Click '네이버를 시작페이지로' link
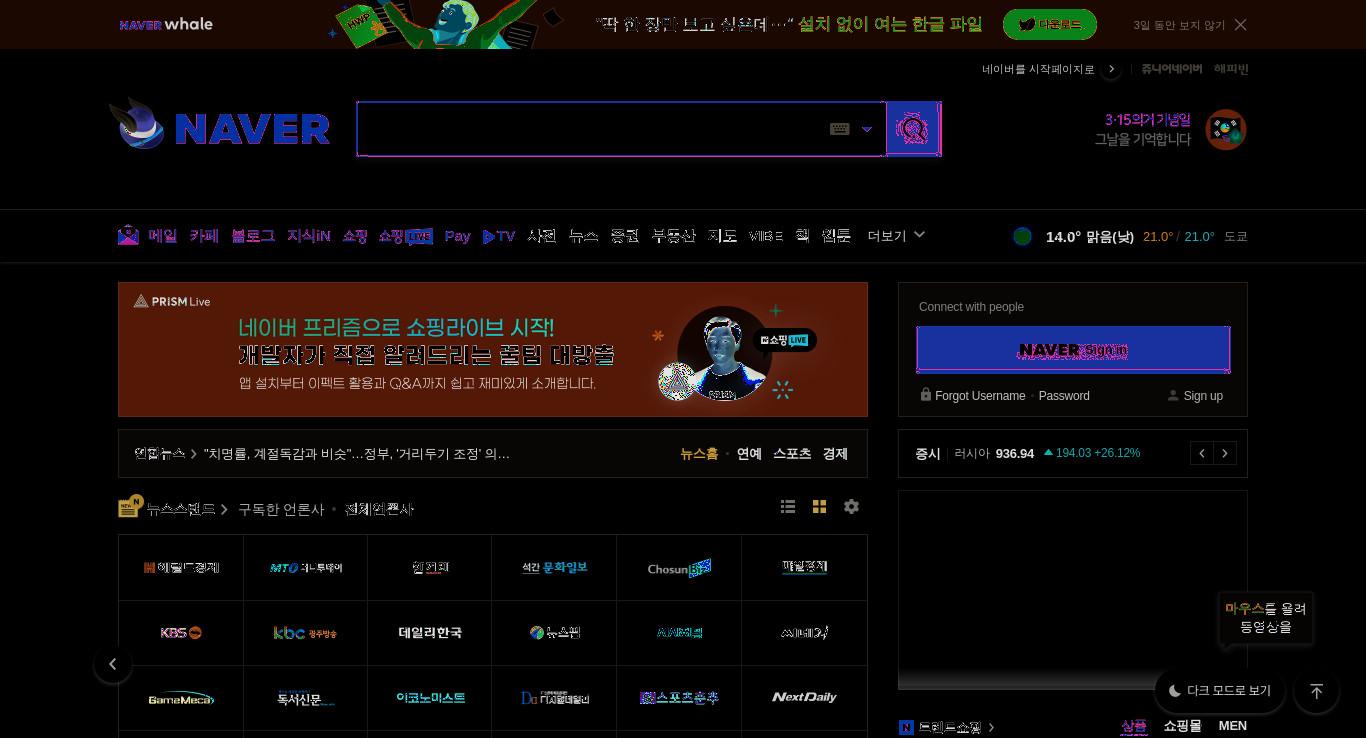The image size is (1366, 738). click(1038, 69)
